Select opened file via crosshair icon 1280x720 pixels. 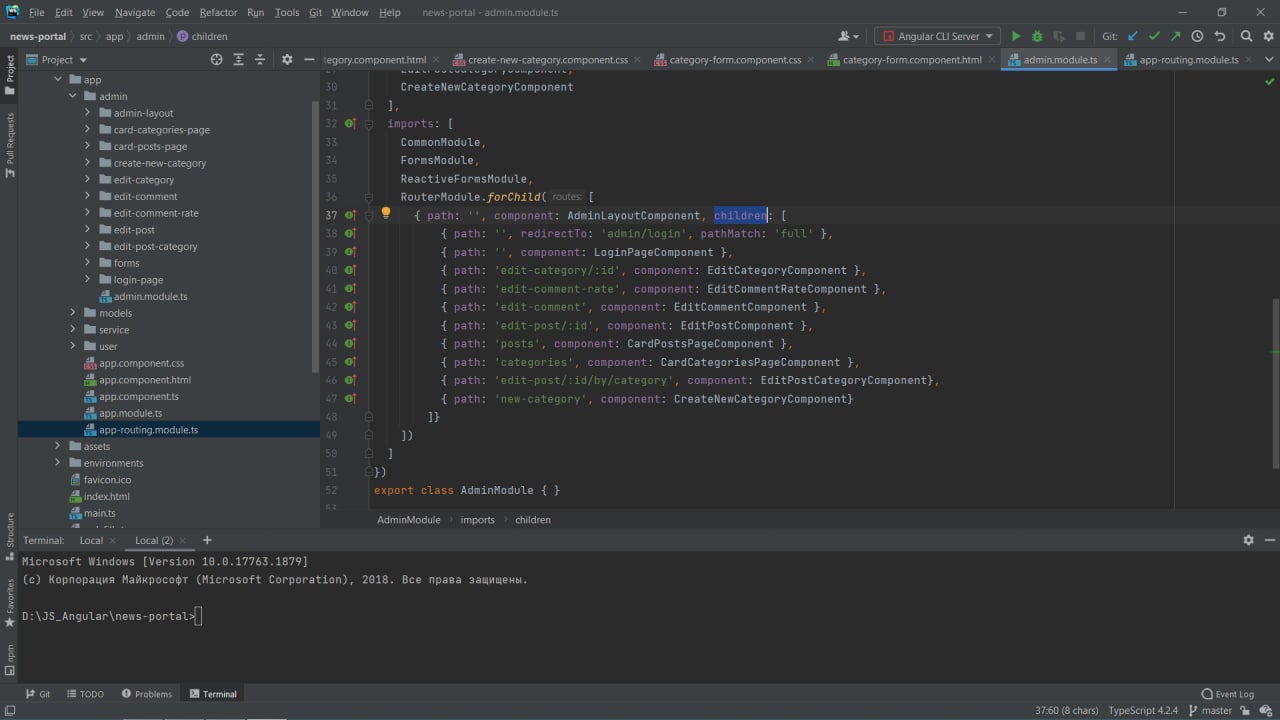(x=216, y=60)
